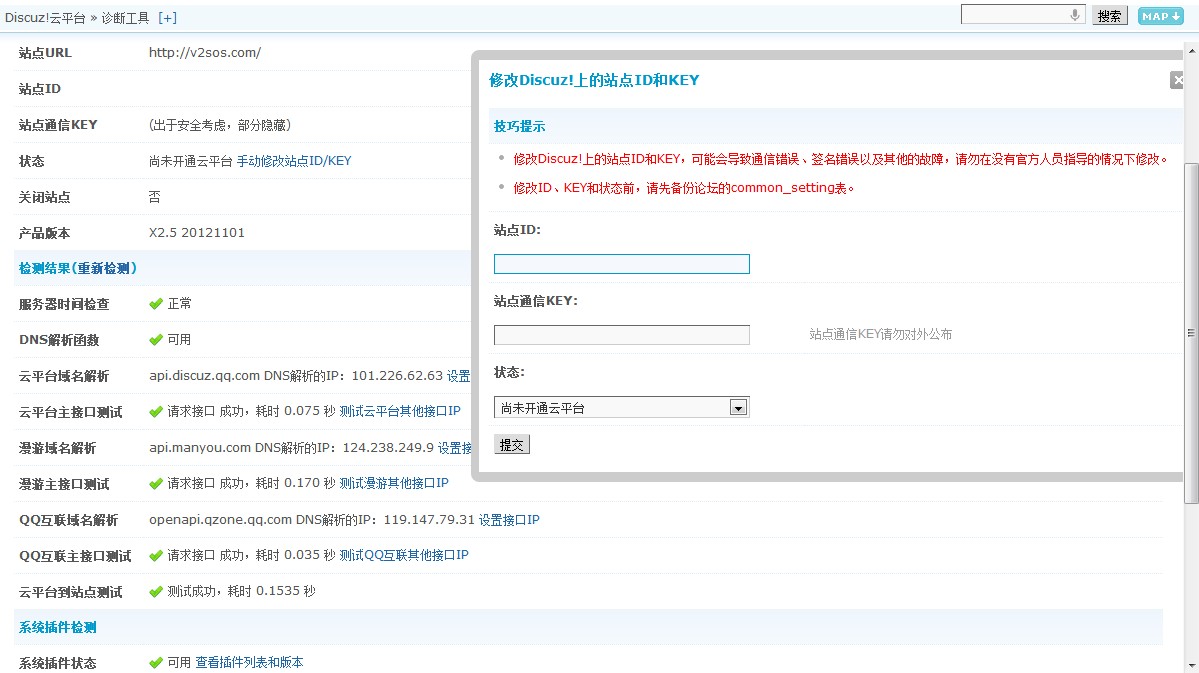Click the 关闭站点 row value 否
Screen dimensions: 1199x673
point(154,197)
